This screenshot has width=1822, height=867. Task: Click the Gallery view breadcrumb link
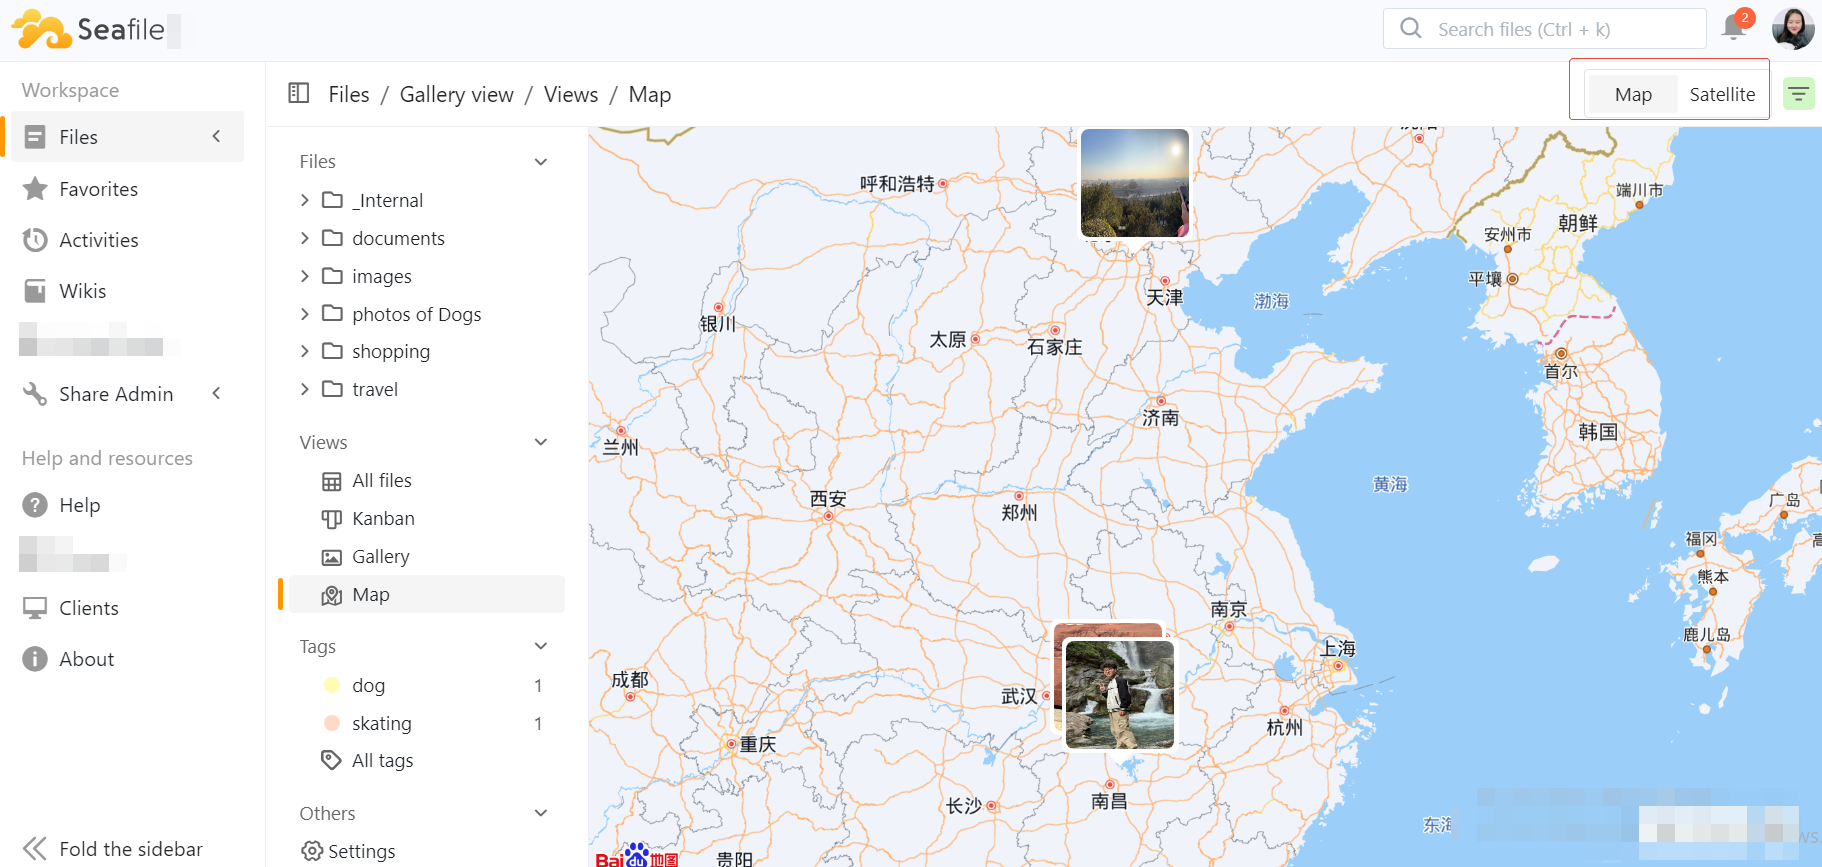point(456,94)
